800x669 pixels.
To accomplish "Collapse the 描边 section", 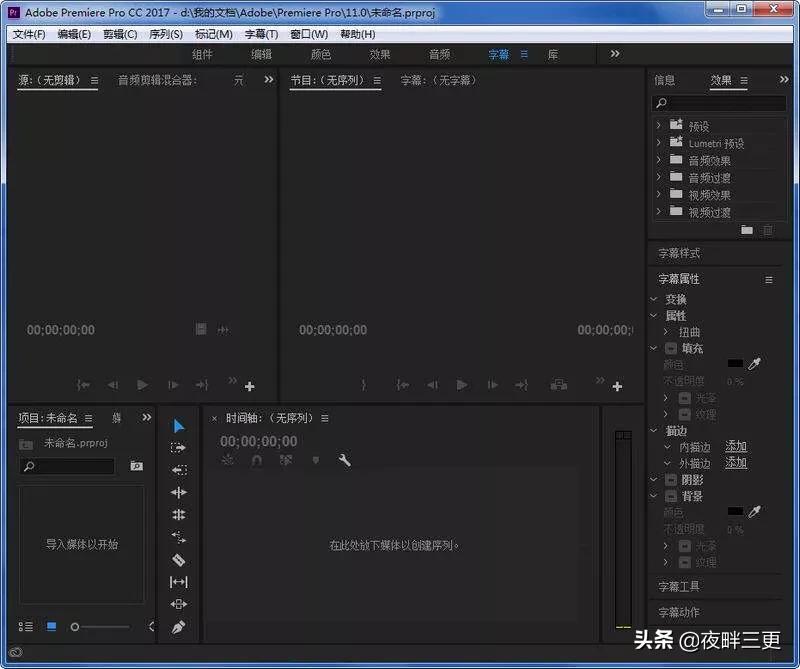I will [654, 431].
